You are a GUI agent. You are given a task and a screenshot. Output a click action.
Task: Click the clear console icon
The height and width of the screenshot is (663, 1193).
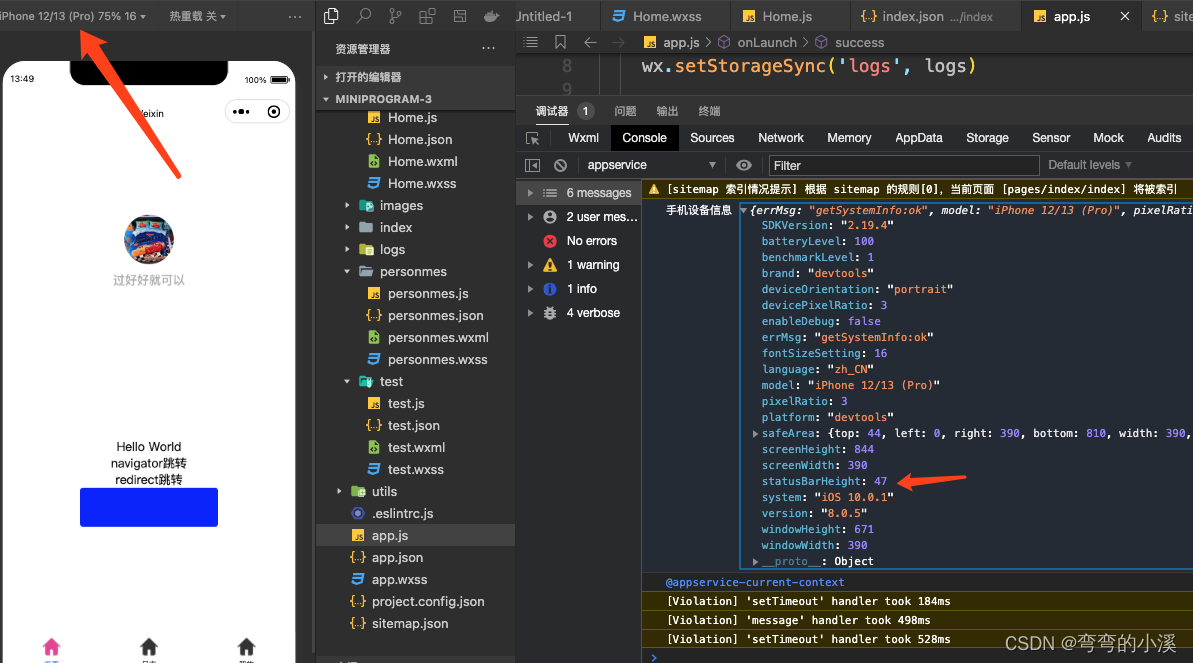tap(561, 165)
